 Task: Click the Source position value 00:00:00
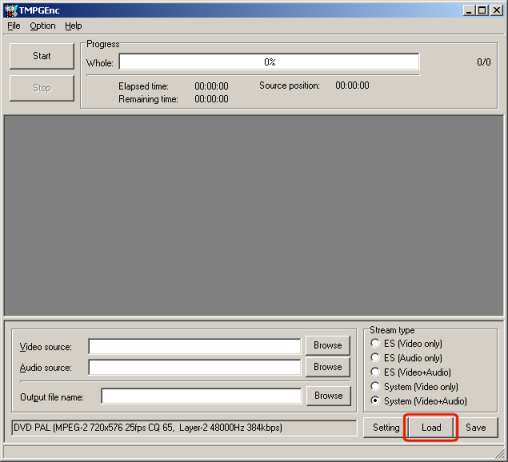pyautogui.click(x=352, y=86)
